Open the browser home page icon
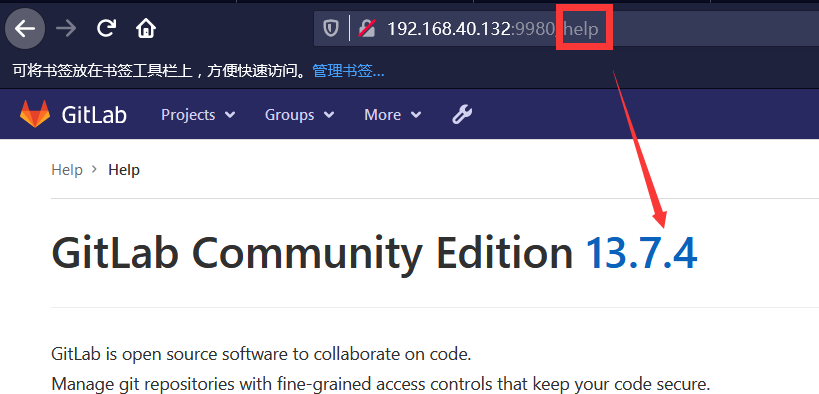 pos(146,28)
